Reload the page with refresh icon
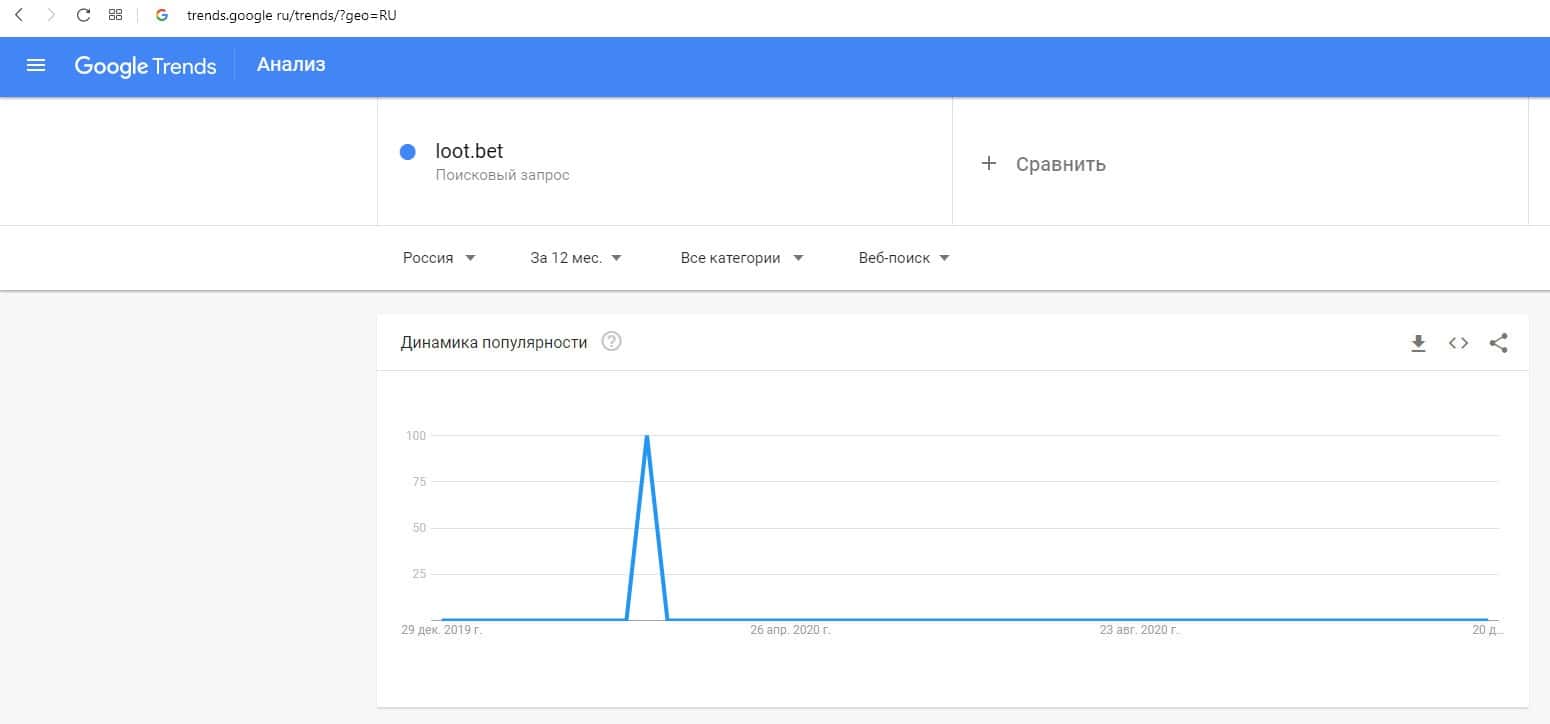 83,15
